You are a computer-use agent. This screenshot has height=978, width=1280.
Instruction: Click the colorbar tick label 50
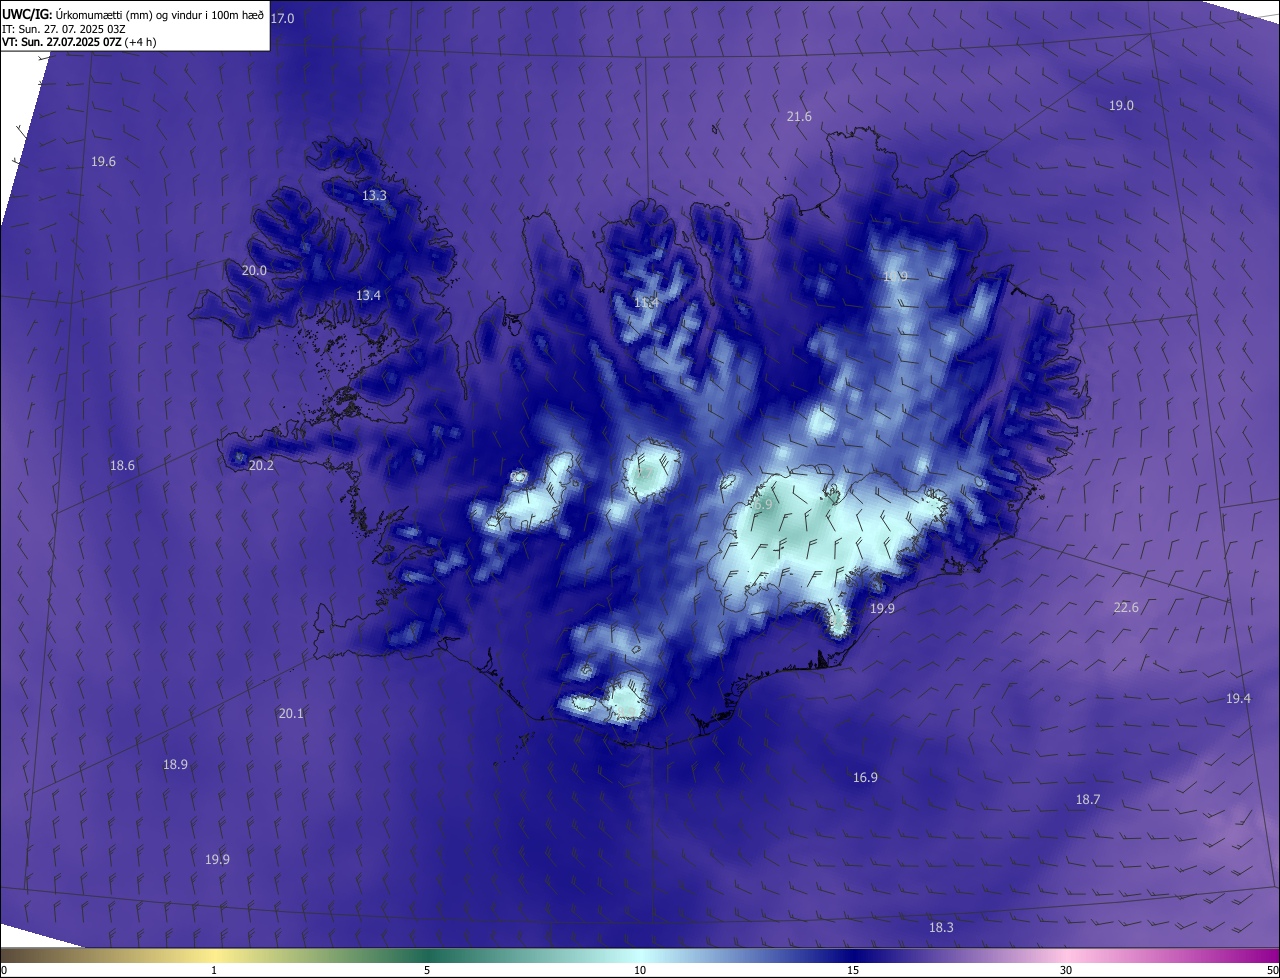tap(1272, 970)
